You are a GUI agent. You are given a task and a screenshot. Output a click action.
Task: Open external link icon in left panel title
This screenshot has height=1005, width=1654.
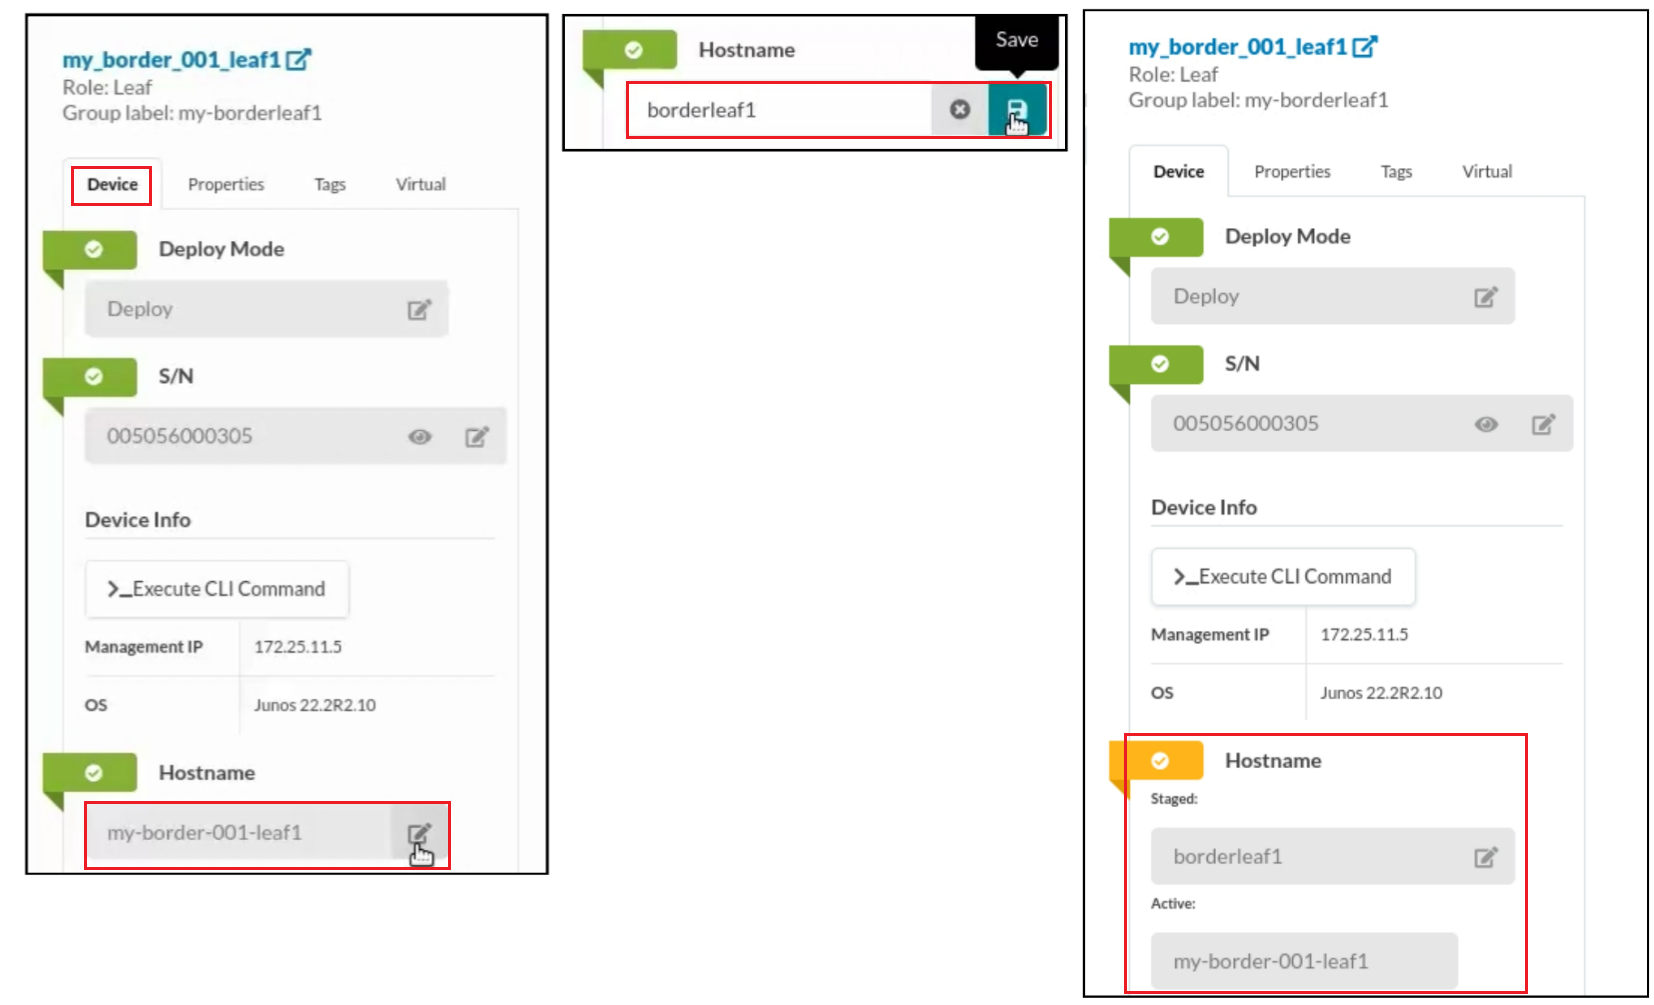(x=298, y=60)
